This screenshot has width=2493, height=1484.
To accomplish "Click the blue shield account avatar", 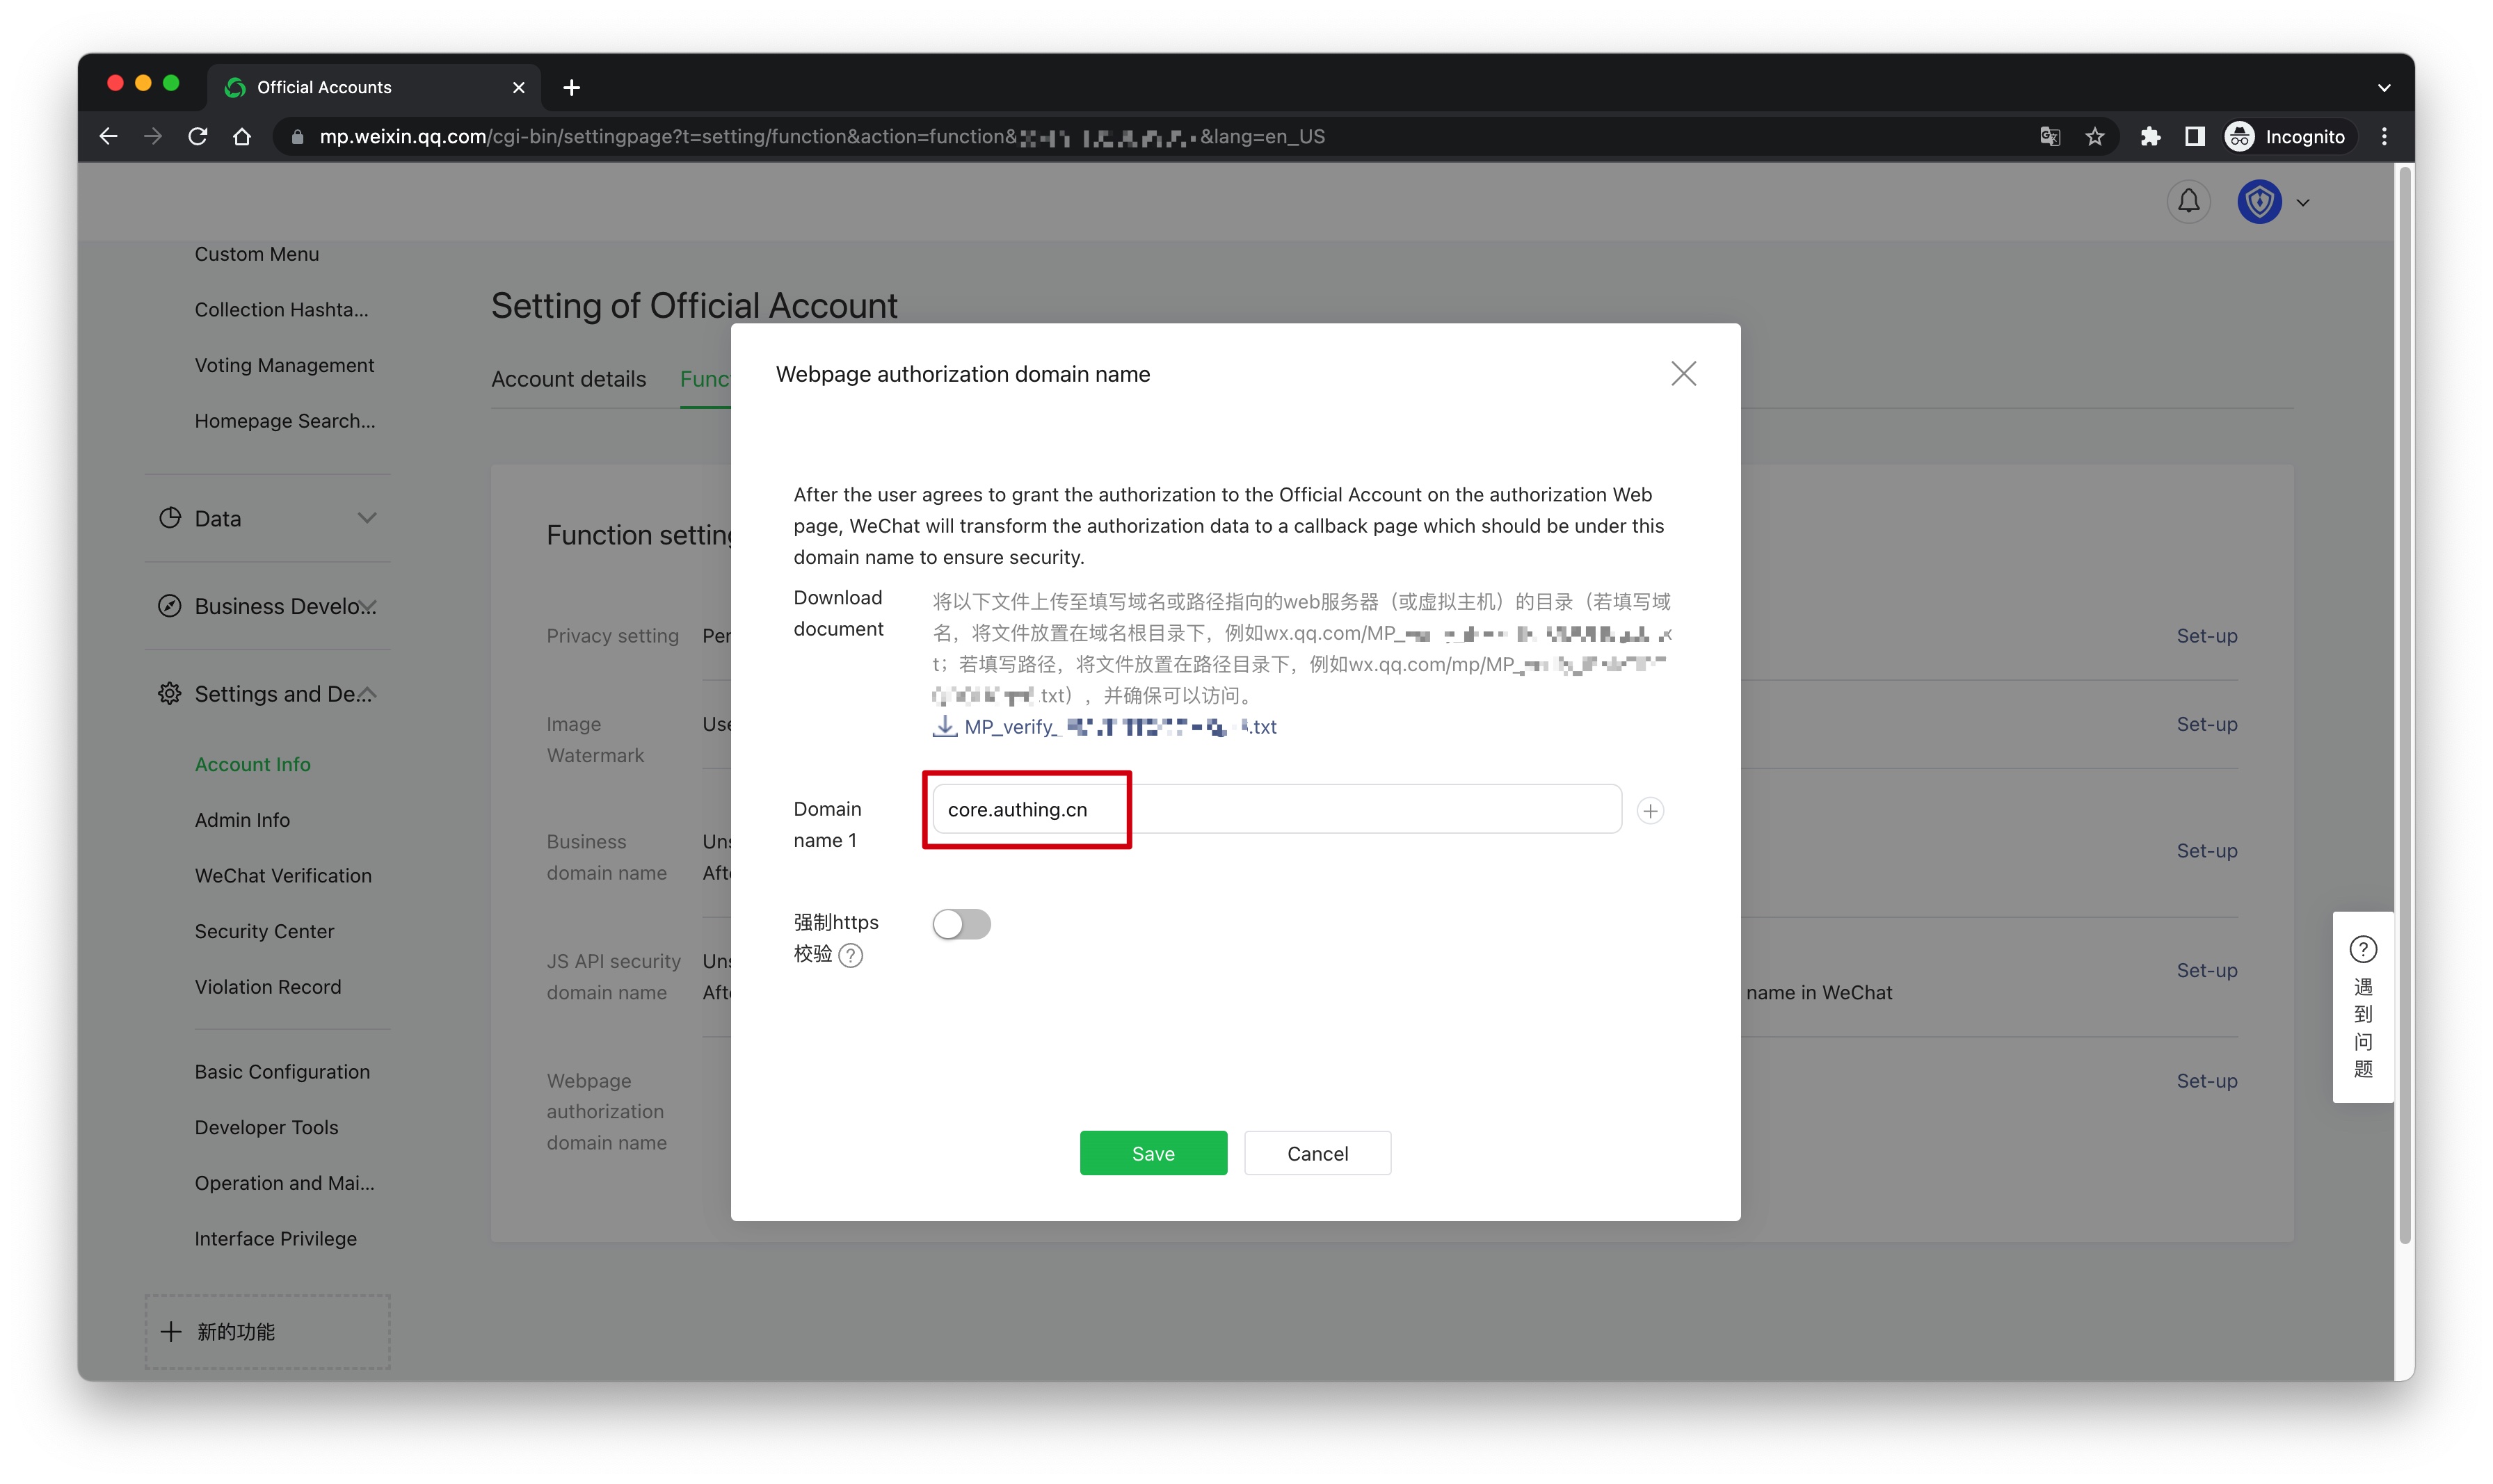I will point(2259,202).
